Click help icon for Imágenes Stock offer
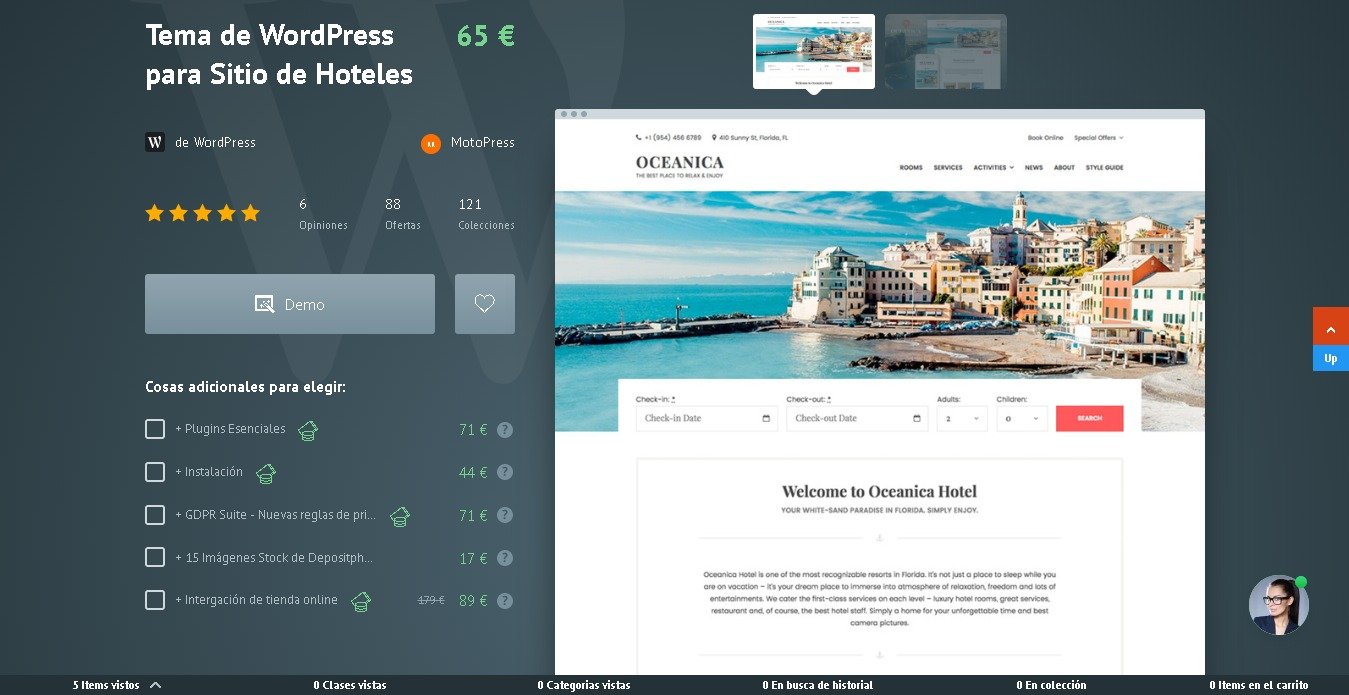Screen dimensions: 1349x695 click(x=505, y=558)
